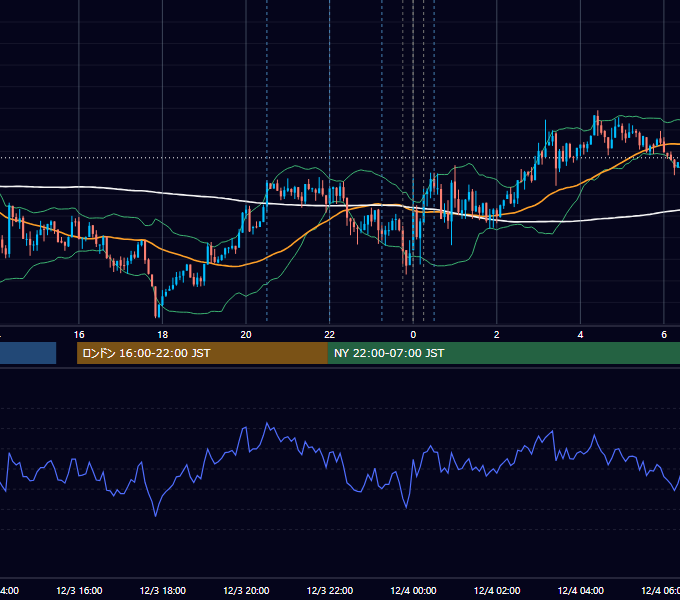Viewport: 680px width, 600px height.
Task: Select the "20" hour label on upper axis
Action: coord(246,335)
